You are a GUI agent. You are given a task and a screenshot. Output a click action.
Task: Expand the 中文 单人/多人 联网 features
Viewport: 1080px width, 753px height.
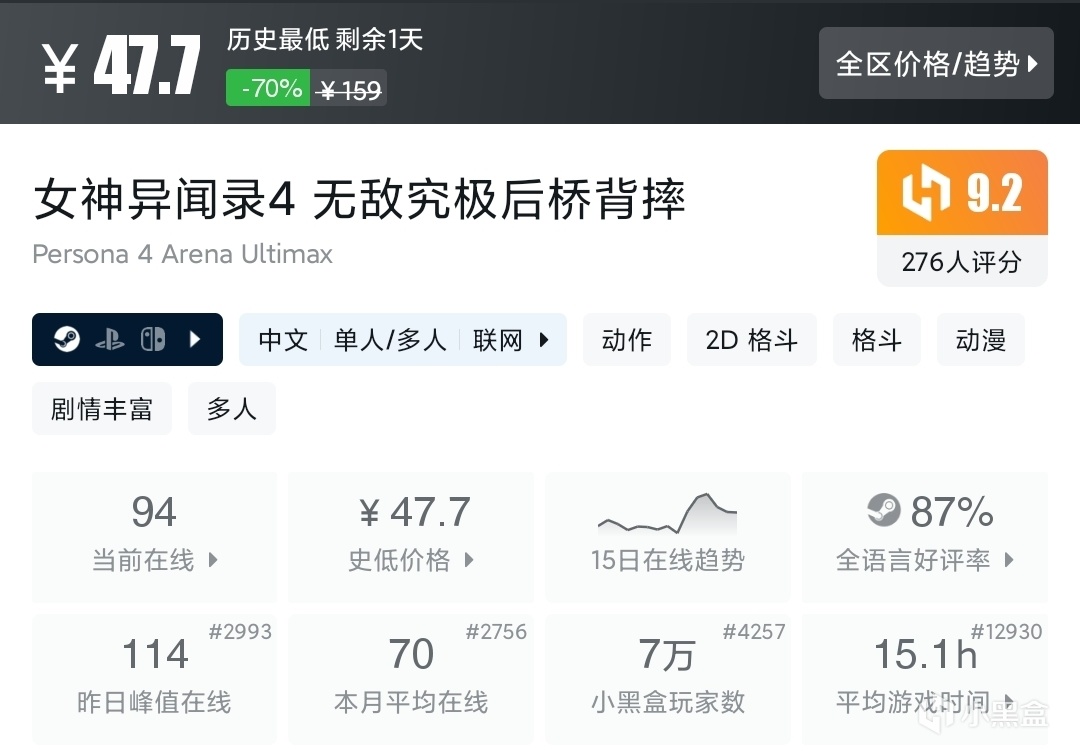pyautogui.click(x=403, y=340)
